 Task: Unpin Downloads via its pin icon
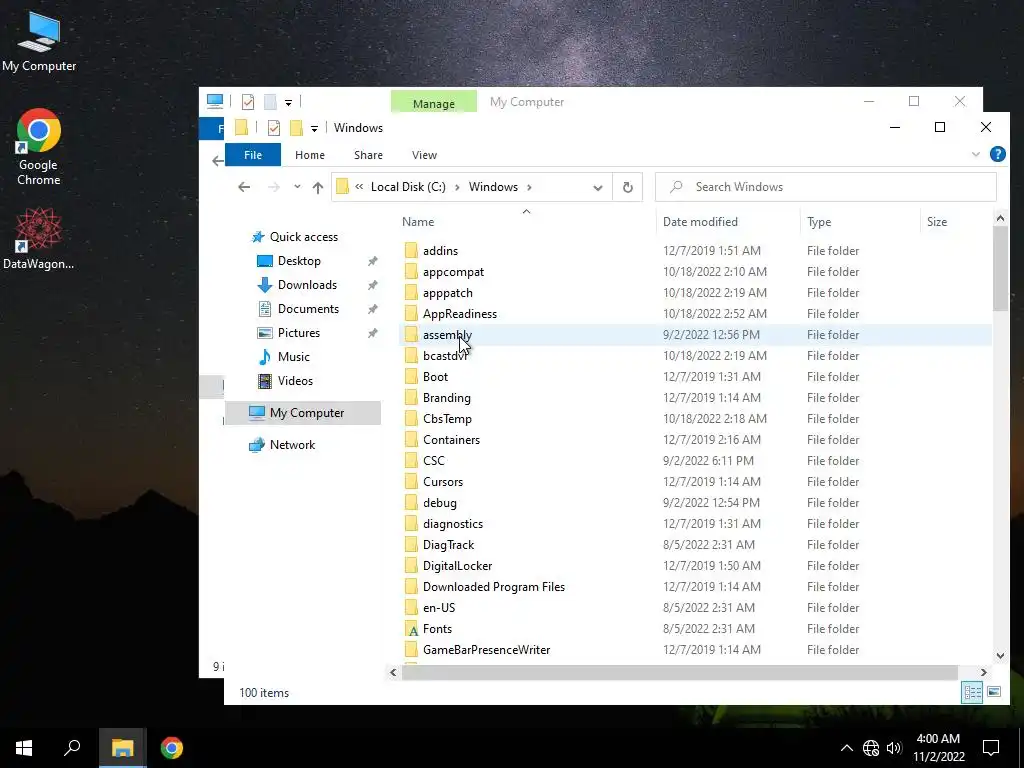(x=372, y=285)
